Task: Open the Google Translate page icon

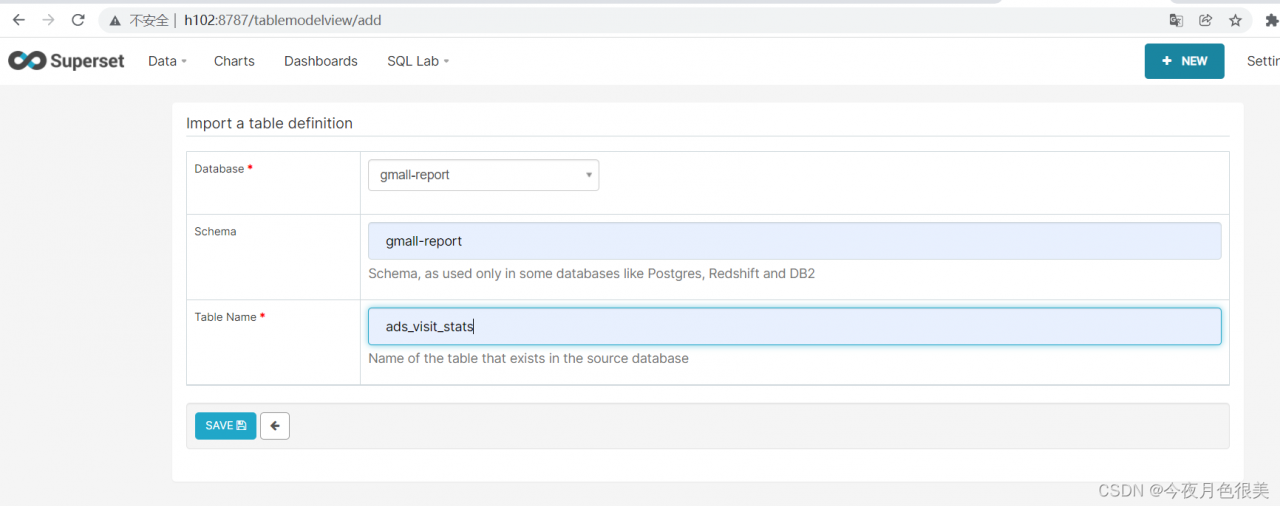Action: [1176, 20]
